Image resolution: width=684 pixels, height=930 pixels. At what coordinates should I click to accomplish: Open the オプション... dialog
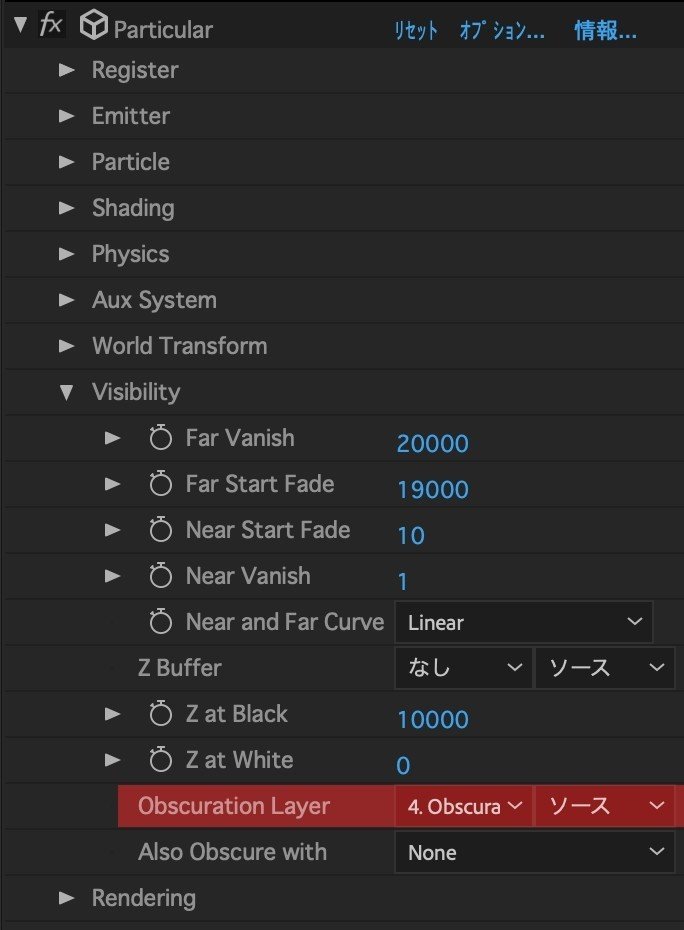tap(502, 30)
